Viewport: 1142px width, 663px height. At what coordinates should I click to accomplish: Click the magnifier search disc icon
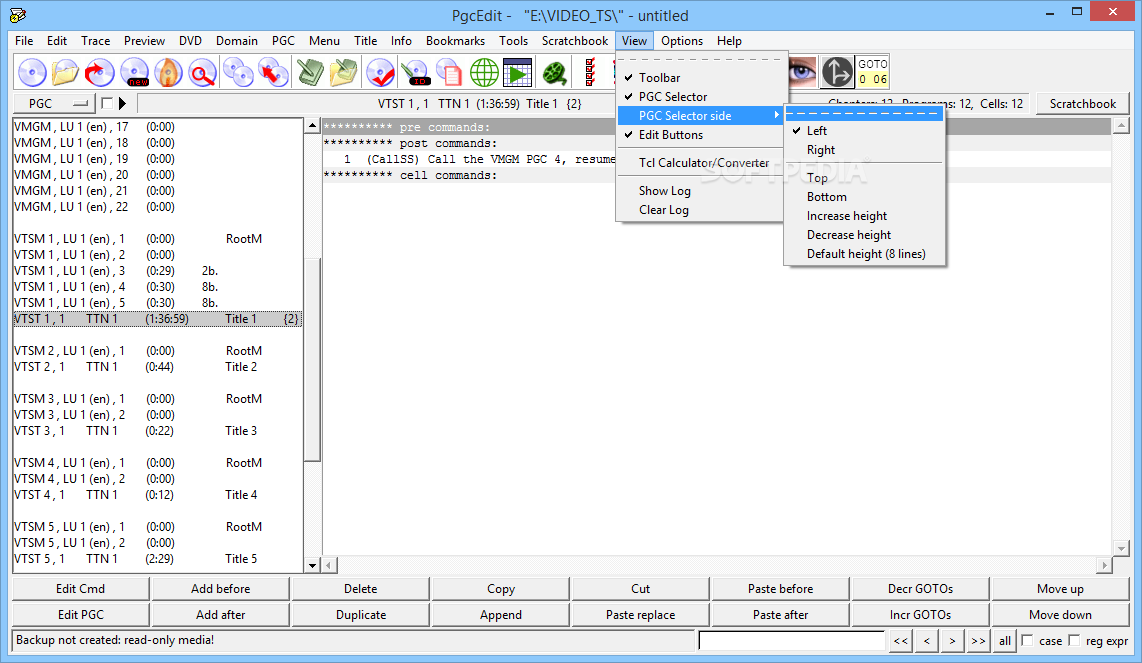point(202,72)
